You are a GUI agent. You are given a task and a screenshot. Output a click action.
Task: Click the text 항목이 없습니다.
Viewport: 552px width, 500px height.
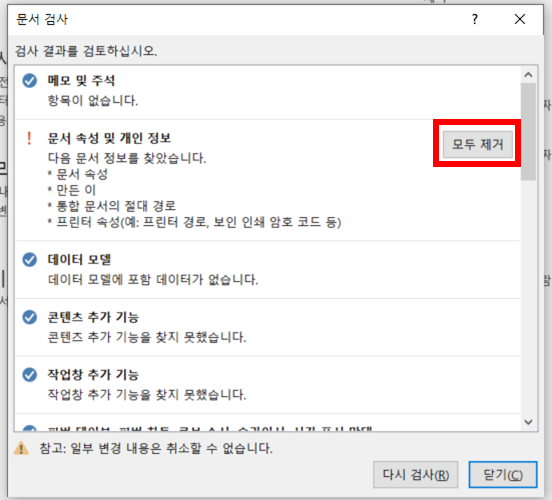point(93,101)
